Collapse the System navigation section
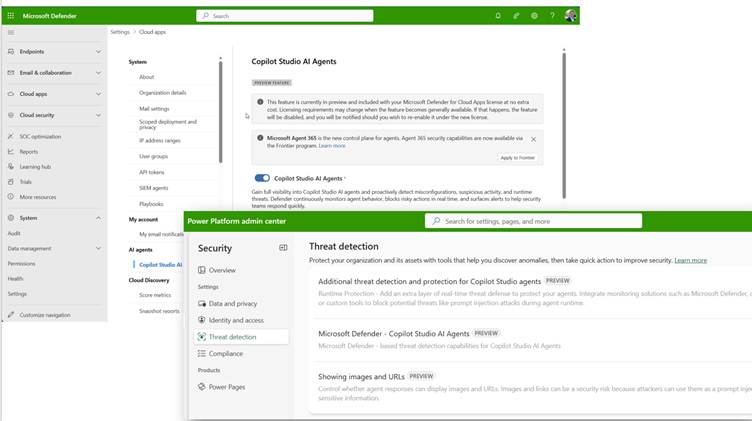 pyautogui.click(x=98, y=217)
